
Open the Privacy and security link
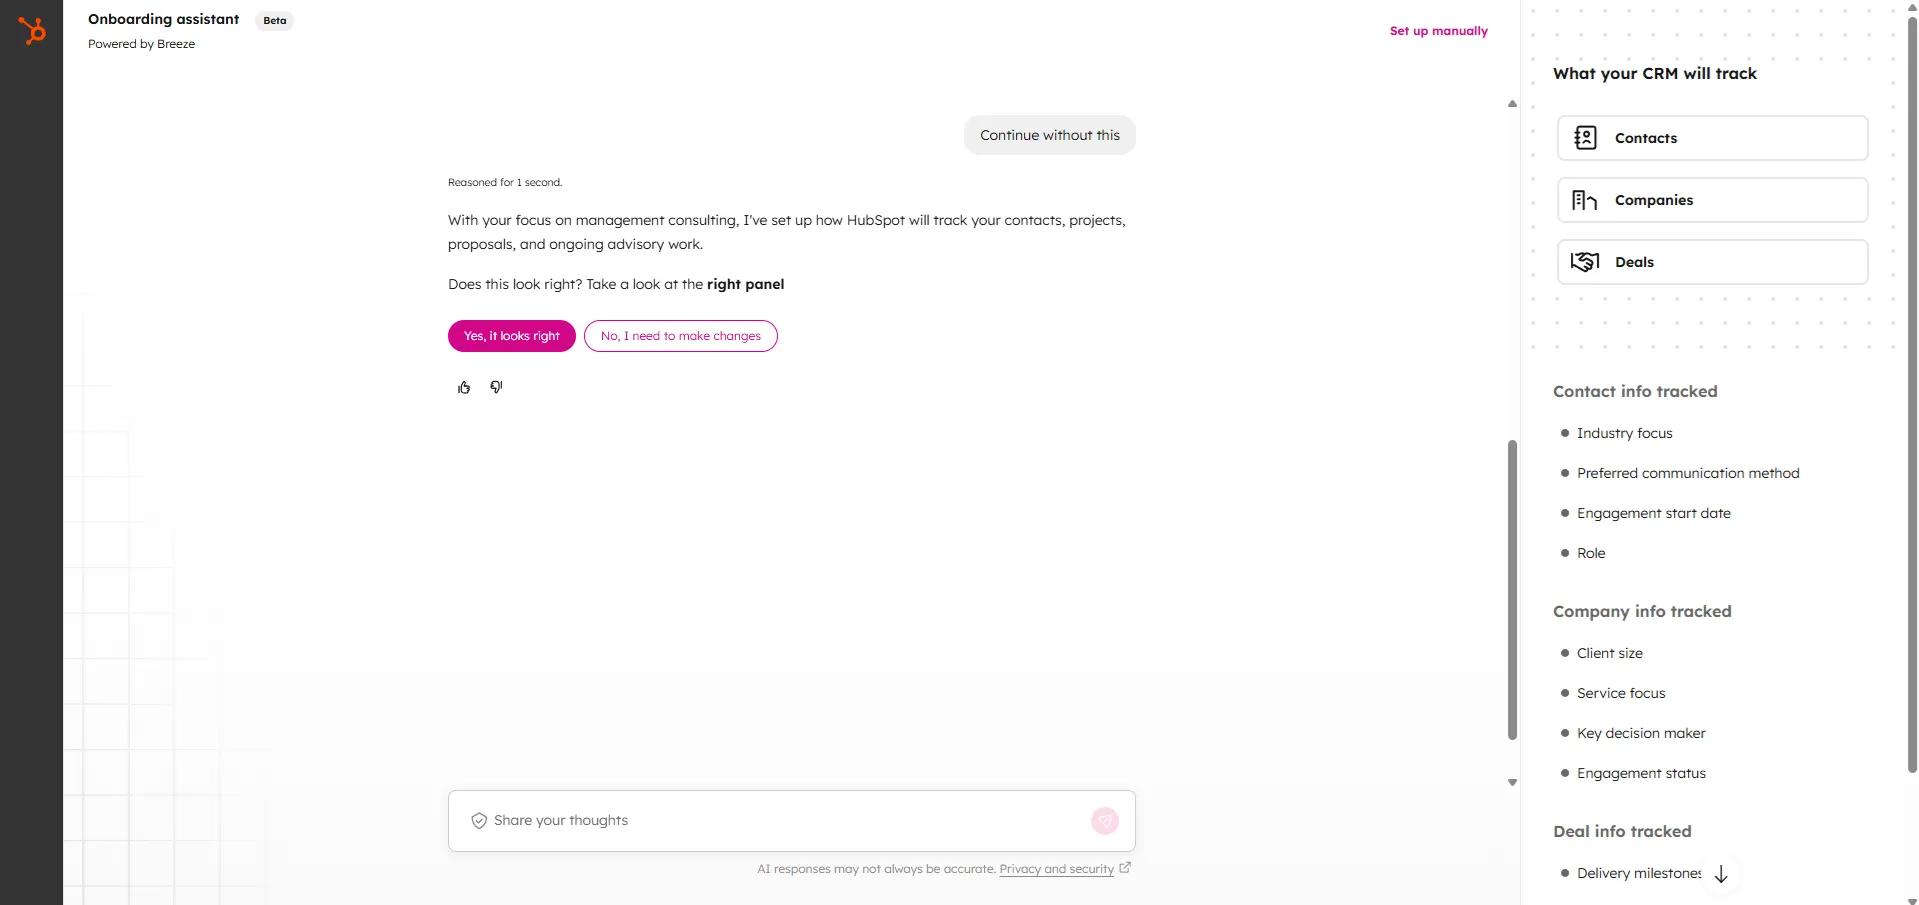[1055, 869]
